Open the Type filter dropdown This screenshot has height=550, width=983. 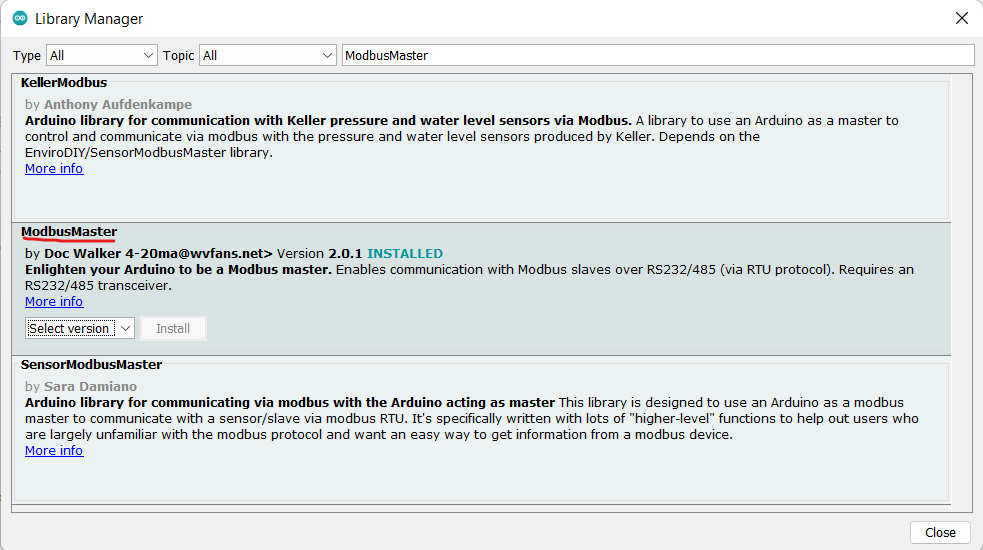click(101, 55)
